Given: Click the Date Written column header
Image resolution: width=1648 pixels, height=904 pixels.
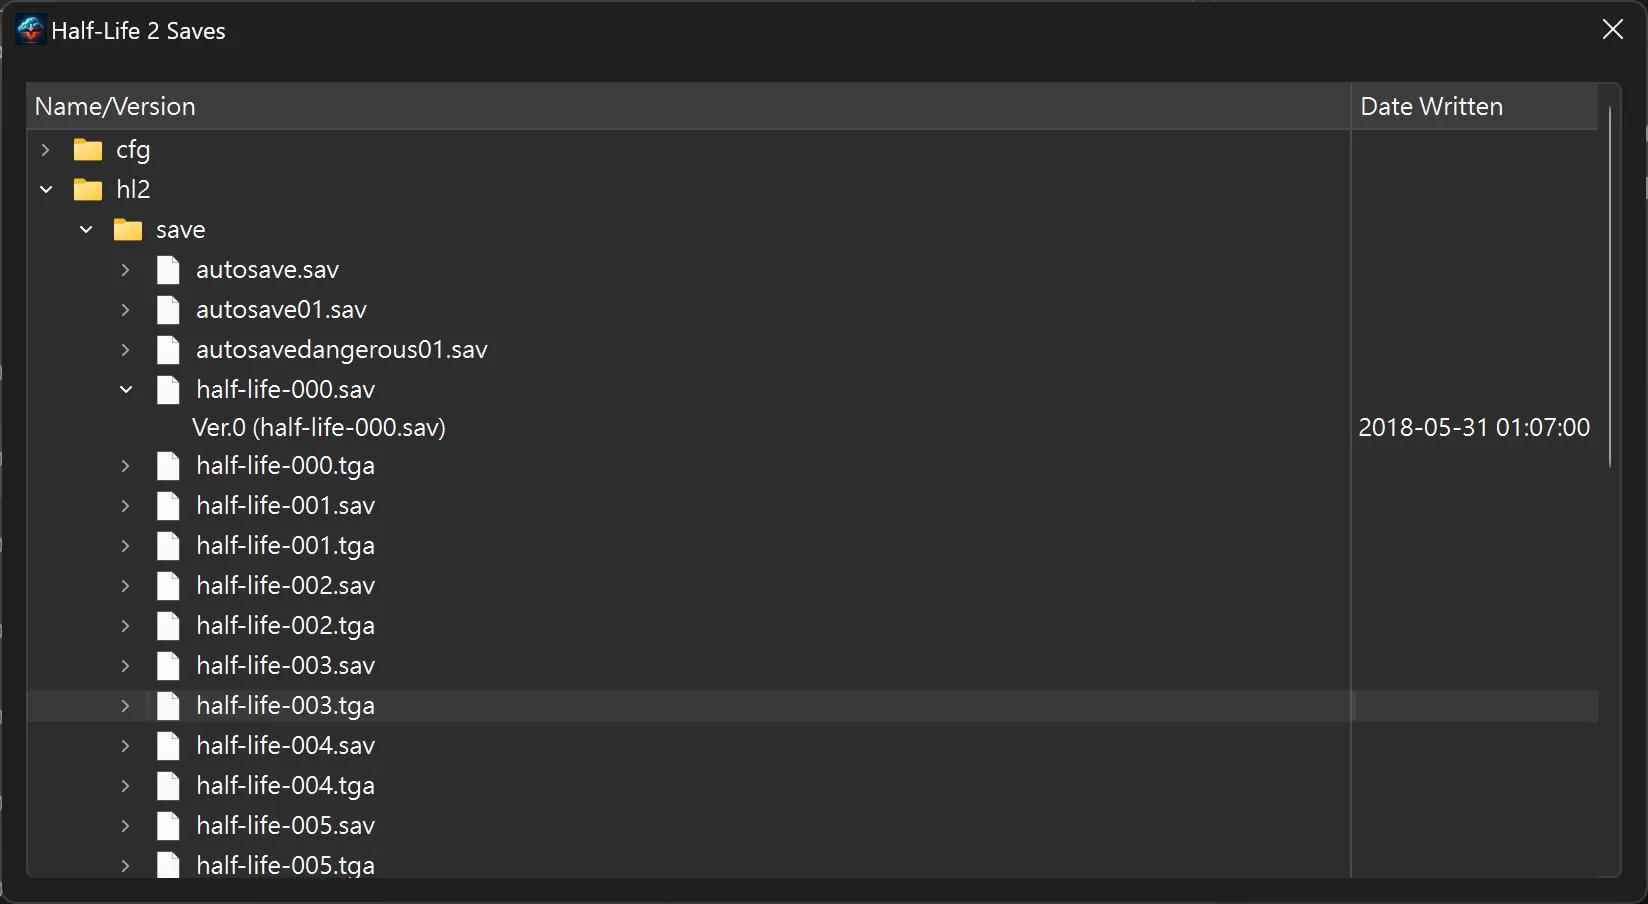Looking at the screenshot, I should pyautogui.click(x=1430, y=106).
